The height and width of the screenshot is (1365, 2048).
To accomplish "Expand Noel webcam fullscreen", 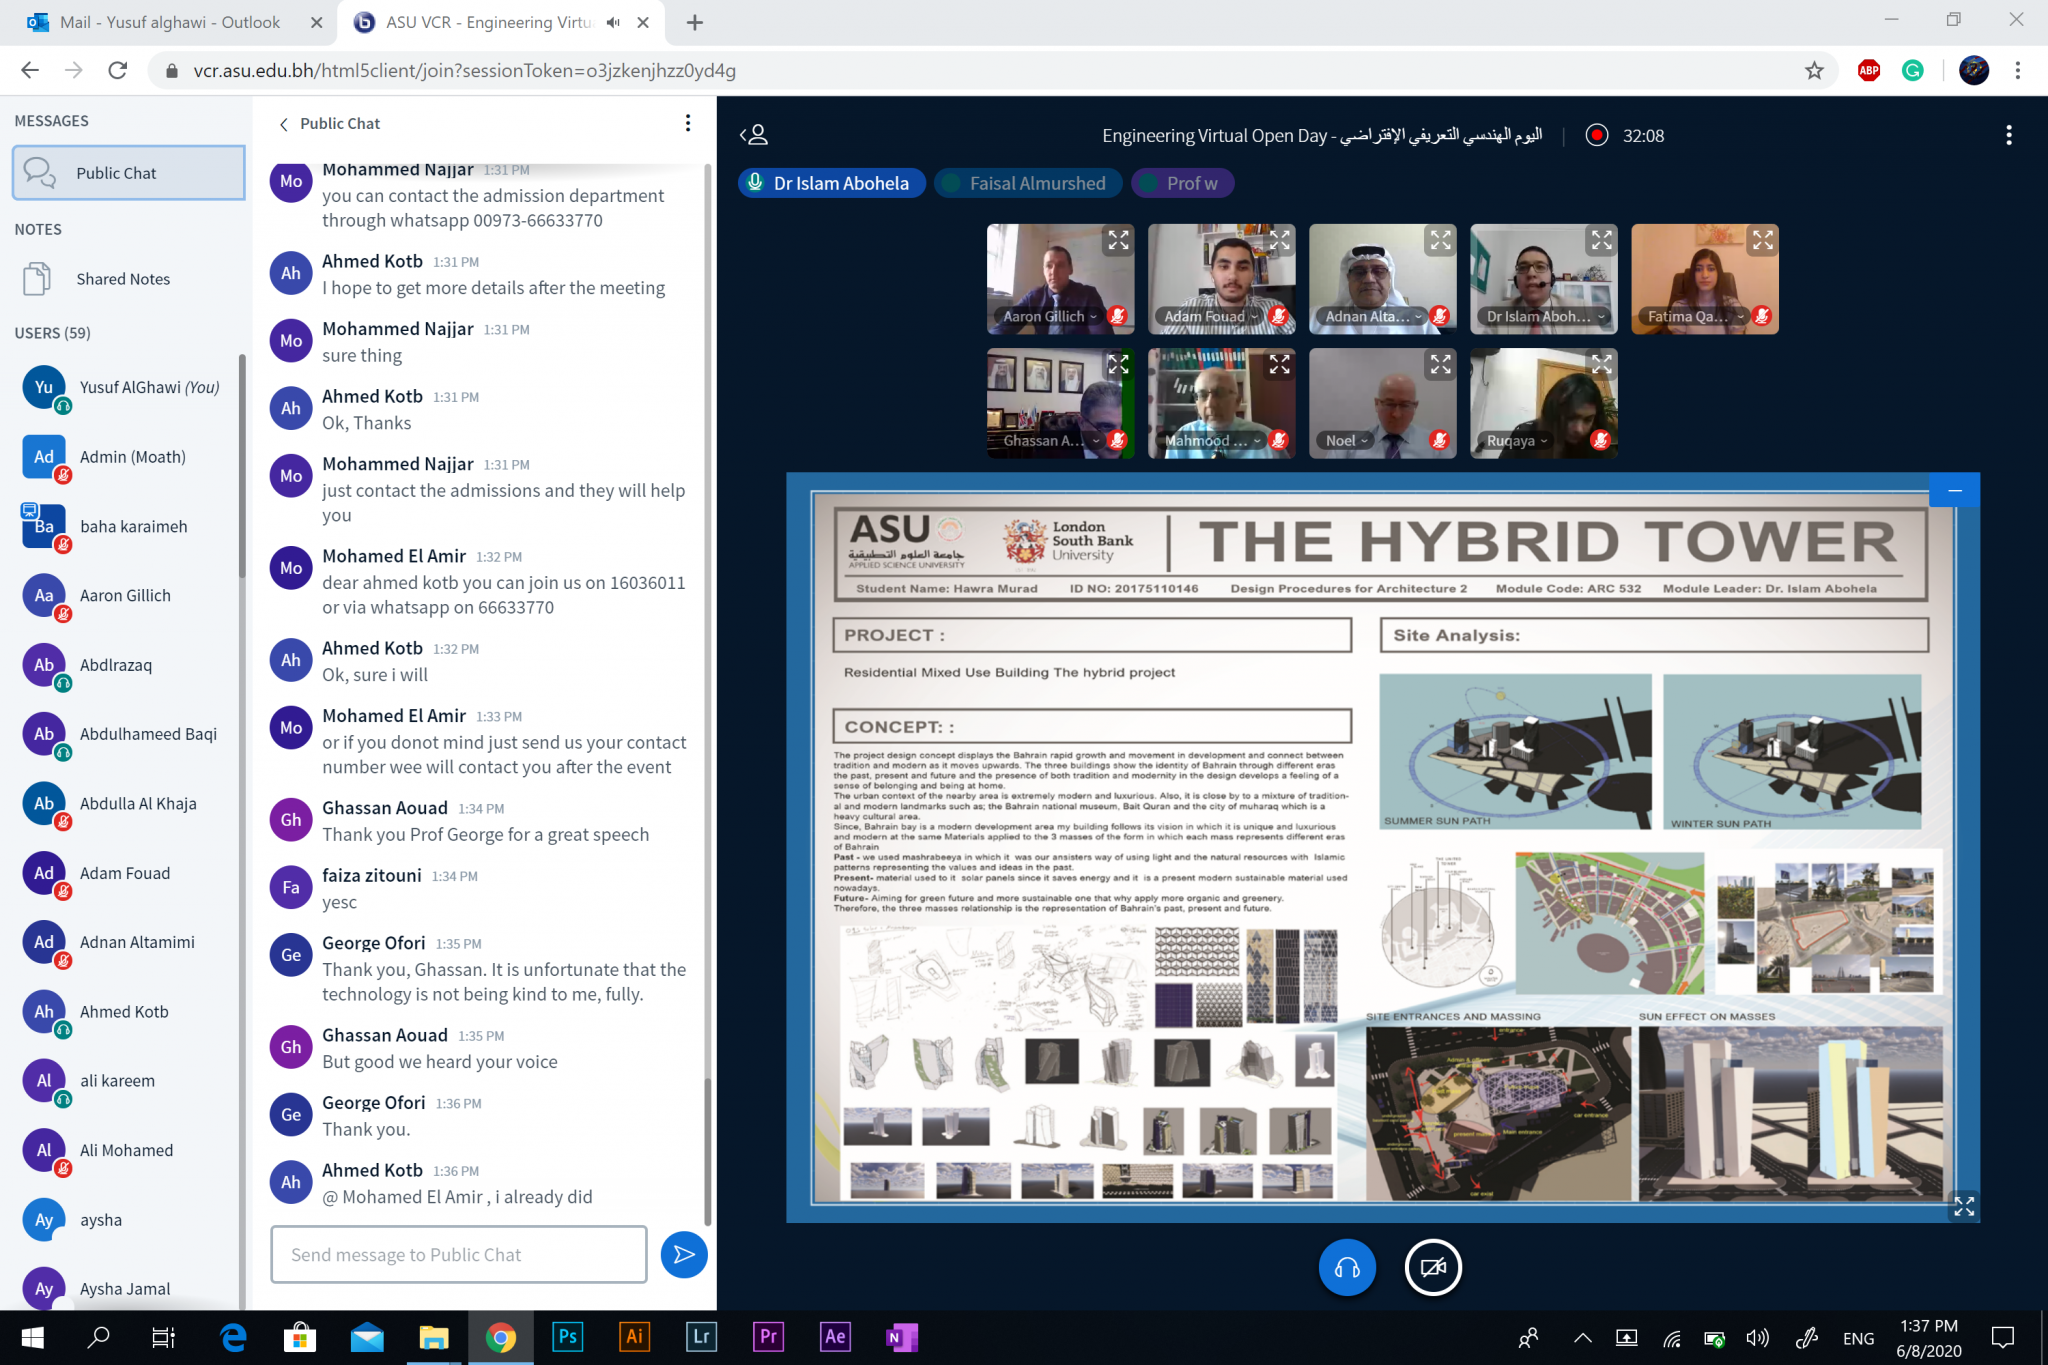I will pyautogui.click(x=1440, y=364).
